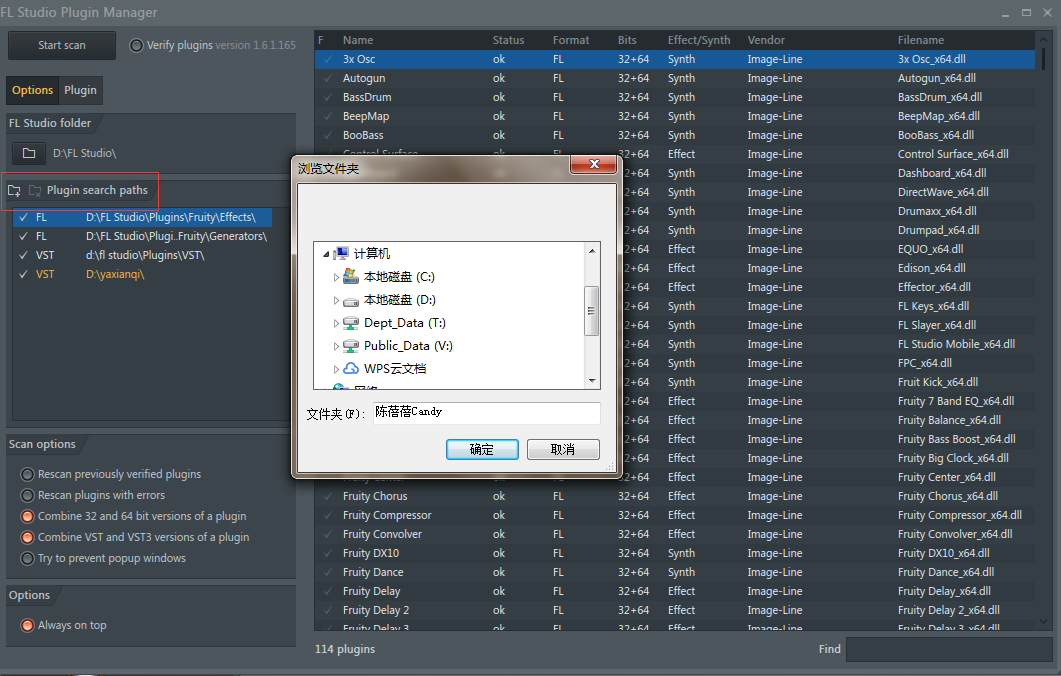Viewport: 1061px width, 676px height.
Task: Toggle favorite checkmark for Fruity Dance
Action: click(328, 572)
